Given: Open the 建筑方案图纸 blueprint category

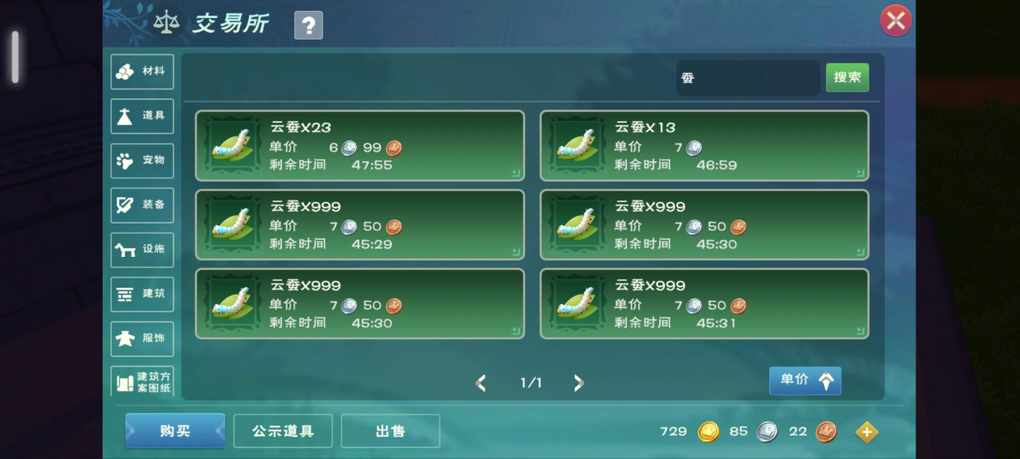Looking at the screenshot, I should (142, 381).
